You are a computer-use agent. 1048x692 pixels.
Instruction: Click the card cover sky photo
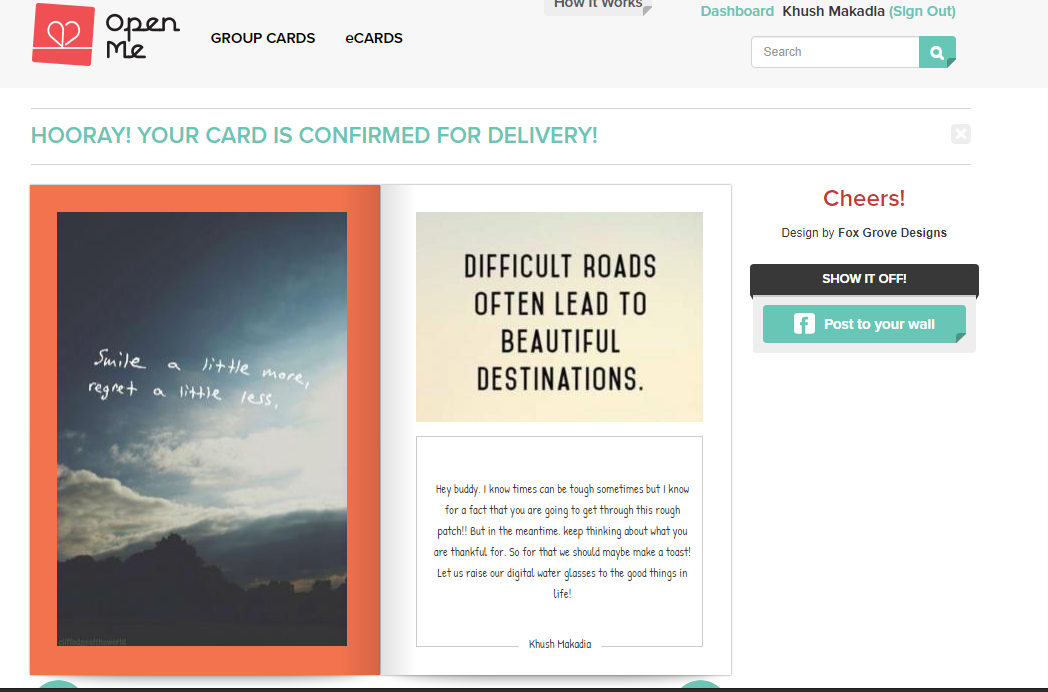click(x=202, y=429)
